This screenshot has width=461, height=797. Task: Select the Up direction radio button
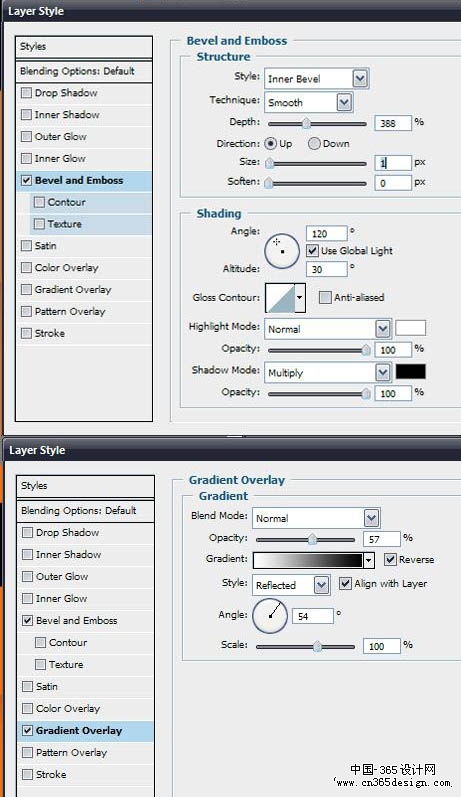coord(271,144)
